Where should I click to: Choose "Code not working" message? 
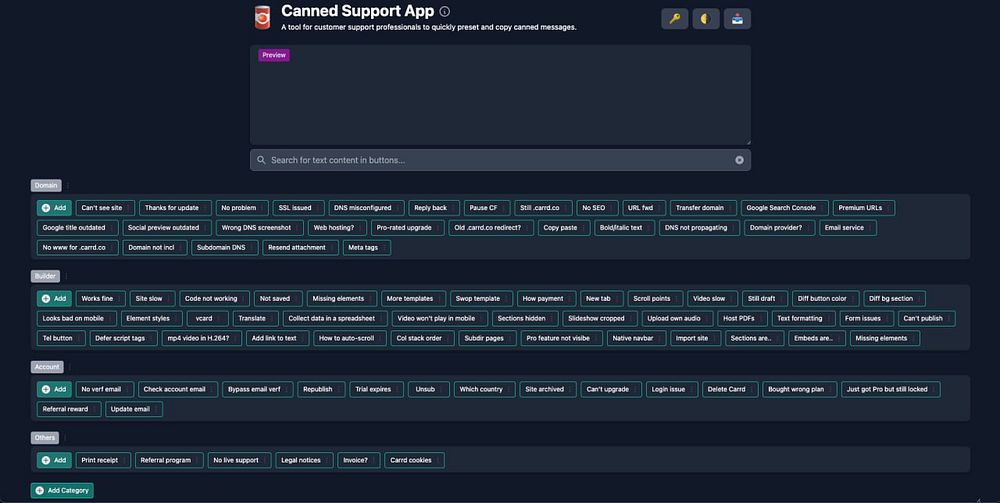214,298
